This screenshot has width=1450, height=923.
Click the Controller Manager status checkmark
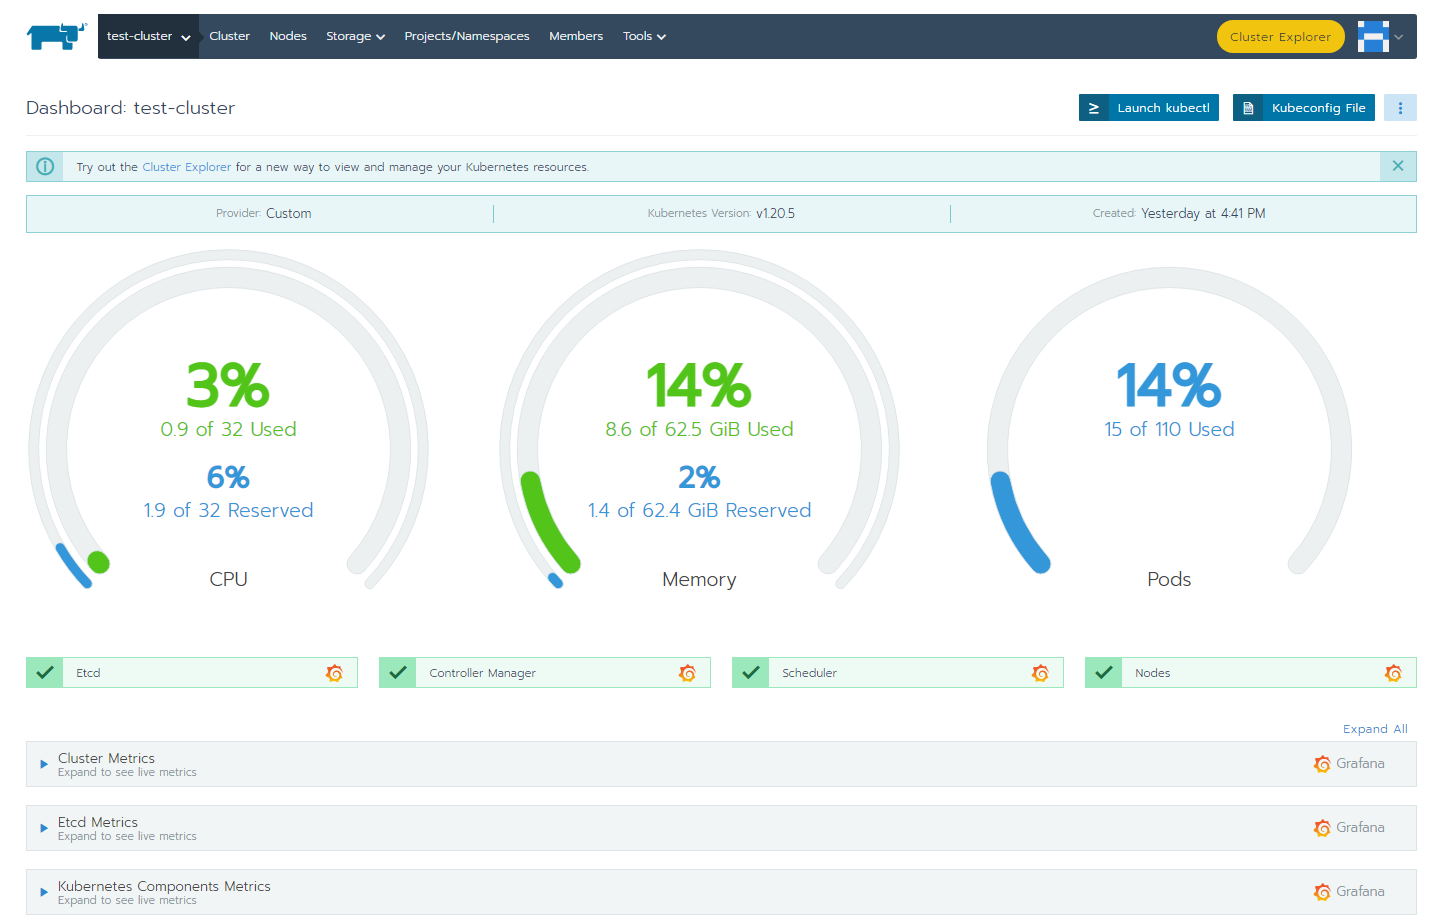[398, 672]
